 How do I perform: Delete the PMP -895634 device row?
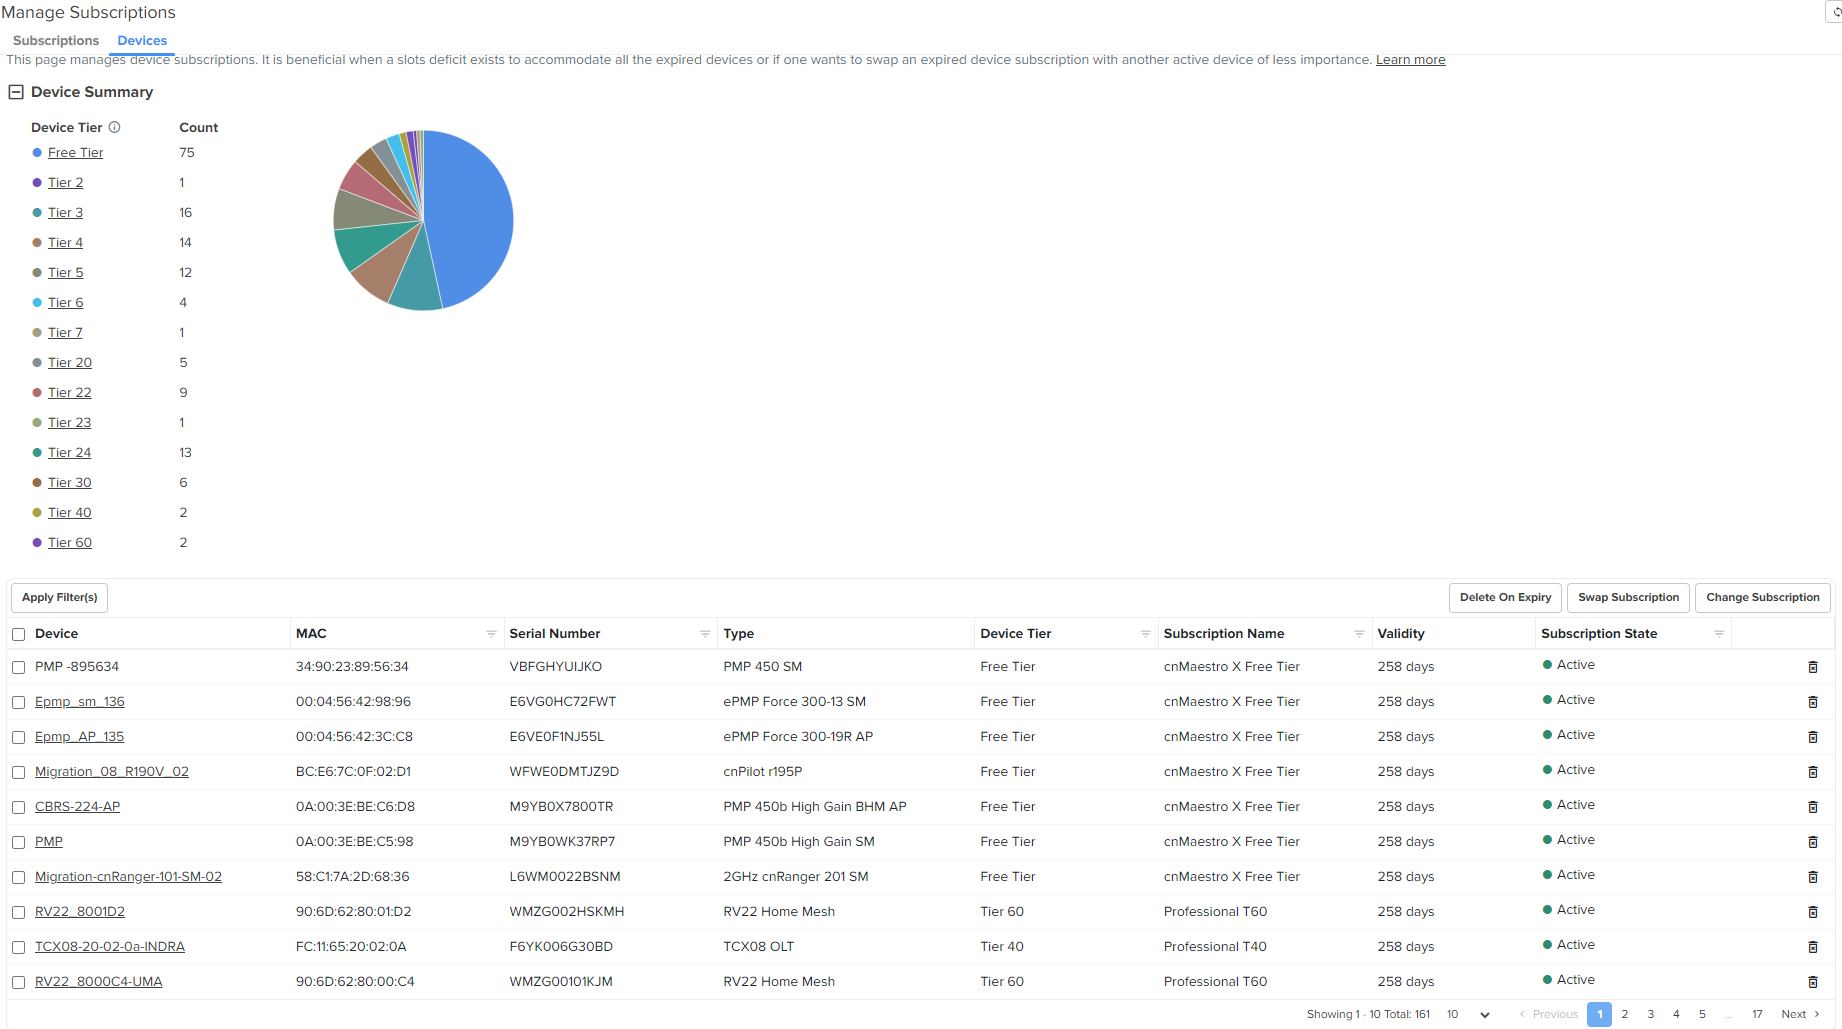1812,667
